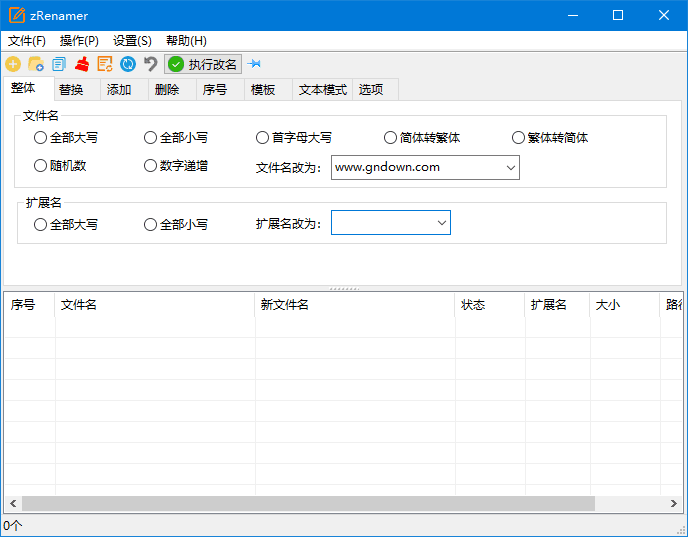Open the 操作(P) menu
Screen dimensions: 688x537
coord(79,41)
